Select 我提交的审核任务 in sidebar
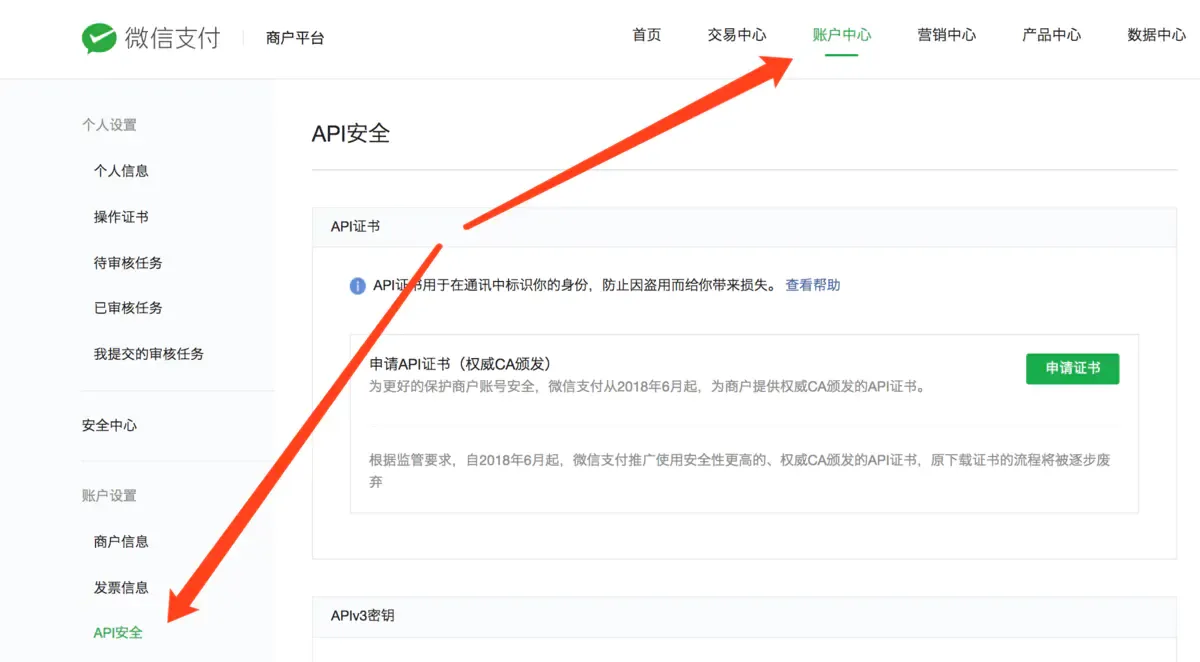1200x662 pixels. [149, 354]
